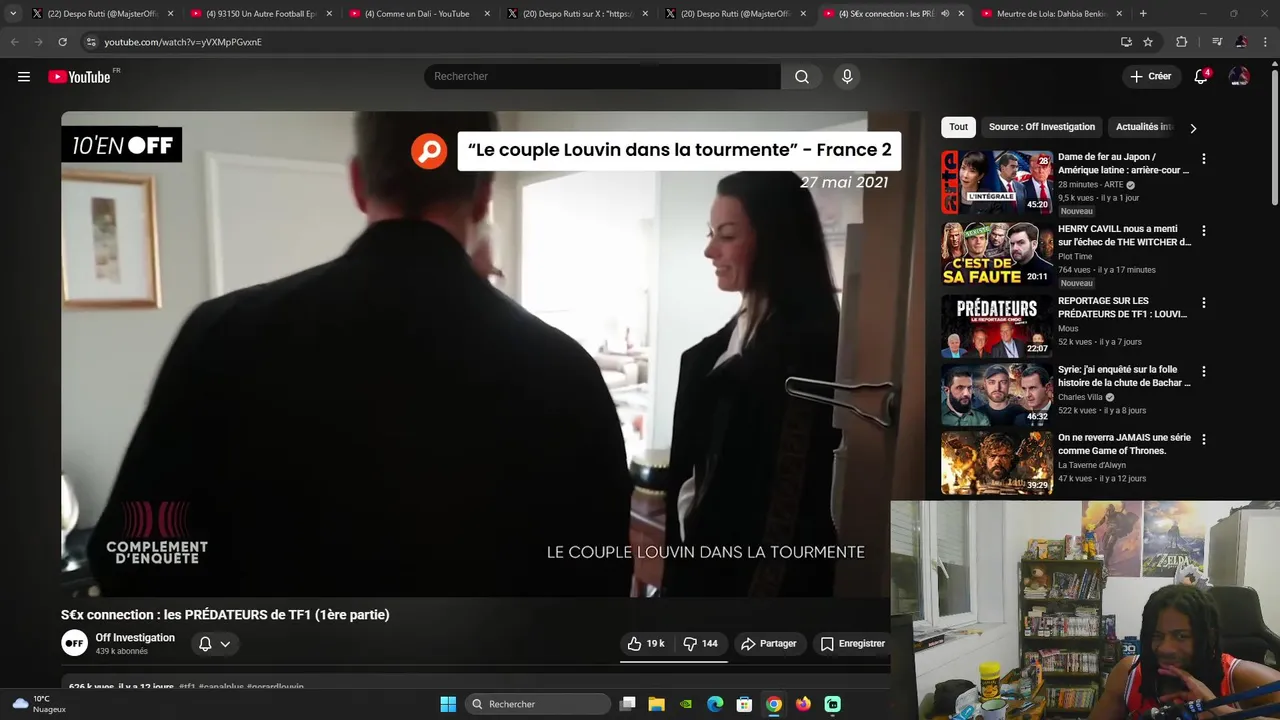1280x720 pixels.
Task: Click the Windows taskbar Rechercher box
Action: [x=538, y=704]
